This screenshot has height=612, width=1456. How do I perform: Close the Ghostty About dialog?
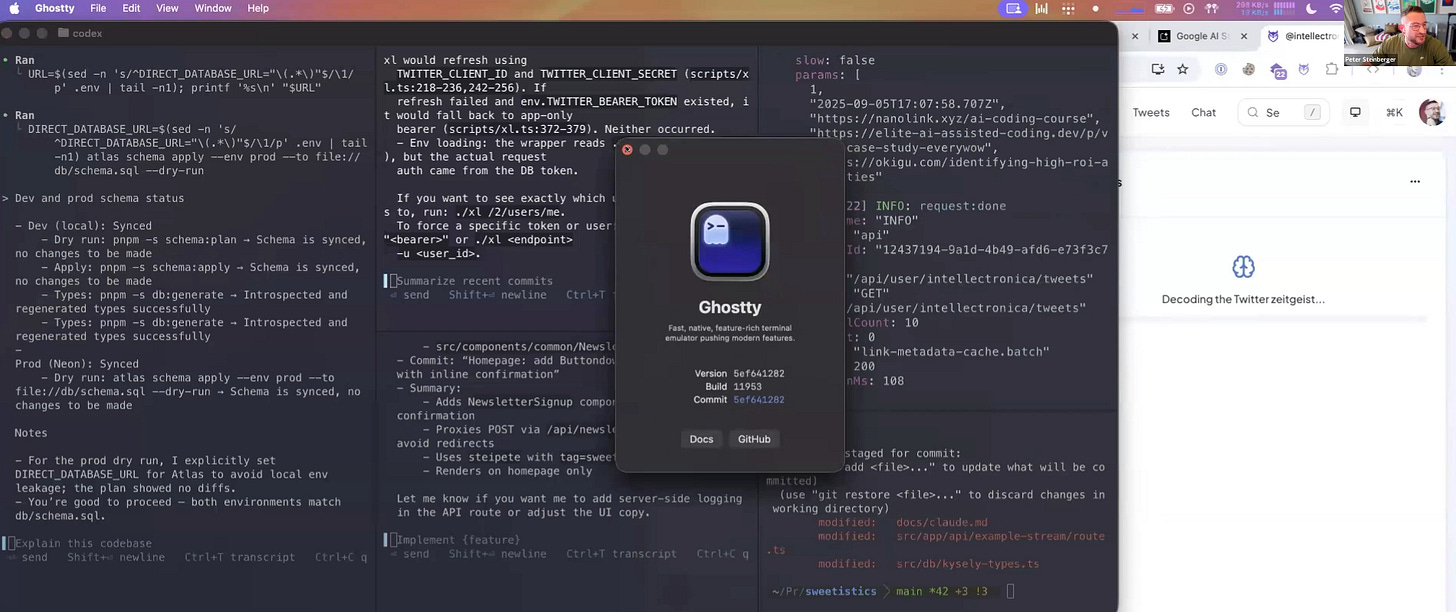pos(627,150)
